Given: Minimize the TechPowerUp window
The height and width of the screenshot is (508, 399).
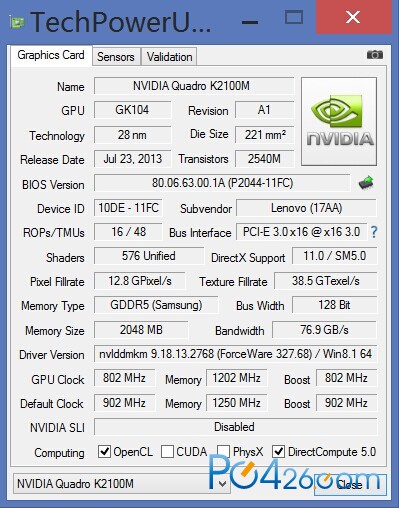Looking at the screenshot, I should [250, 22].
